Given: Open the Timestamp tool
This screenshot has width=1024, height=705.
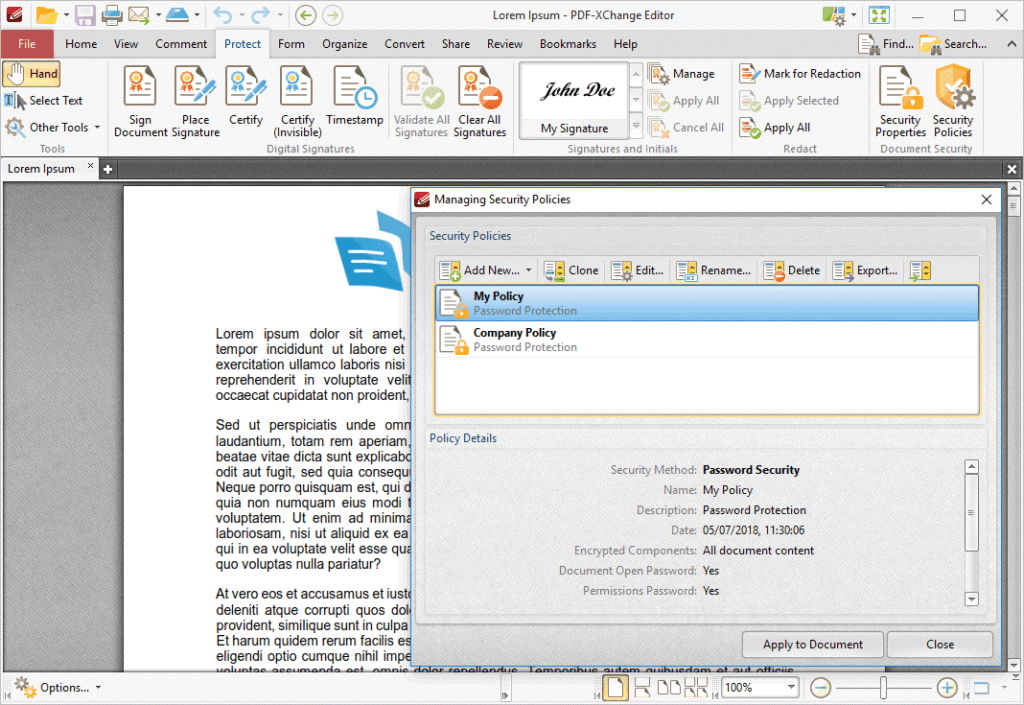Looking at the screenshot, I should pos(355,100).
